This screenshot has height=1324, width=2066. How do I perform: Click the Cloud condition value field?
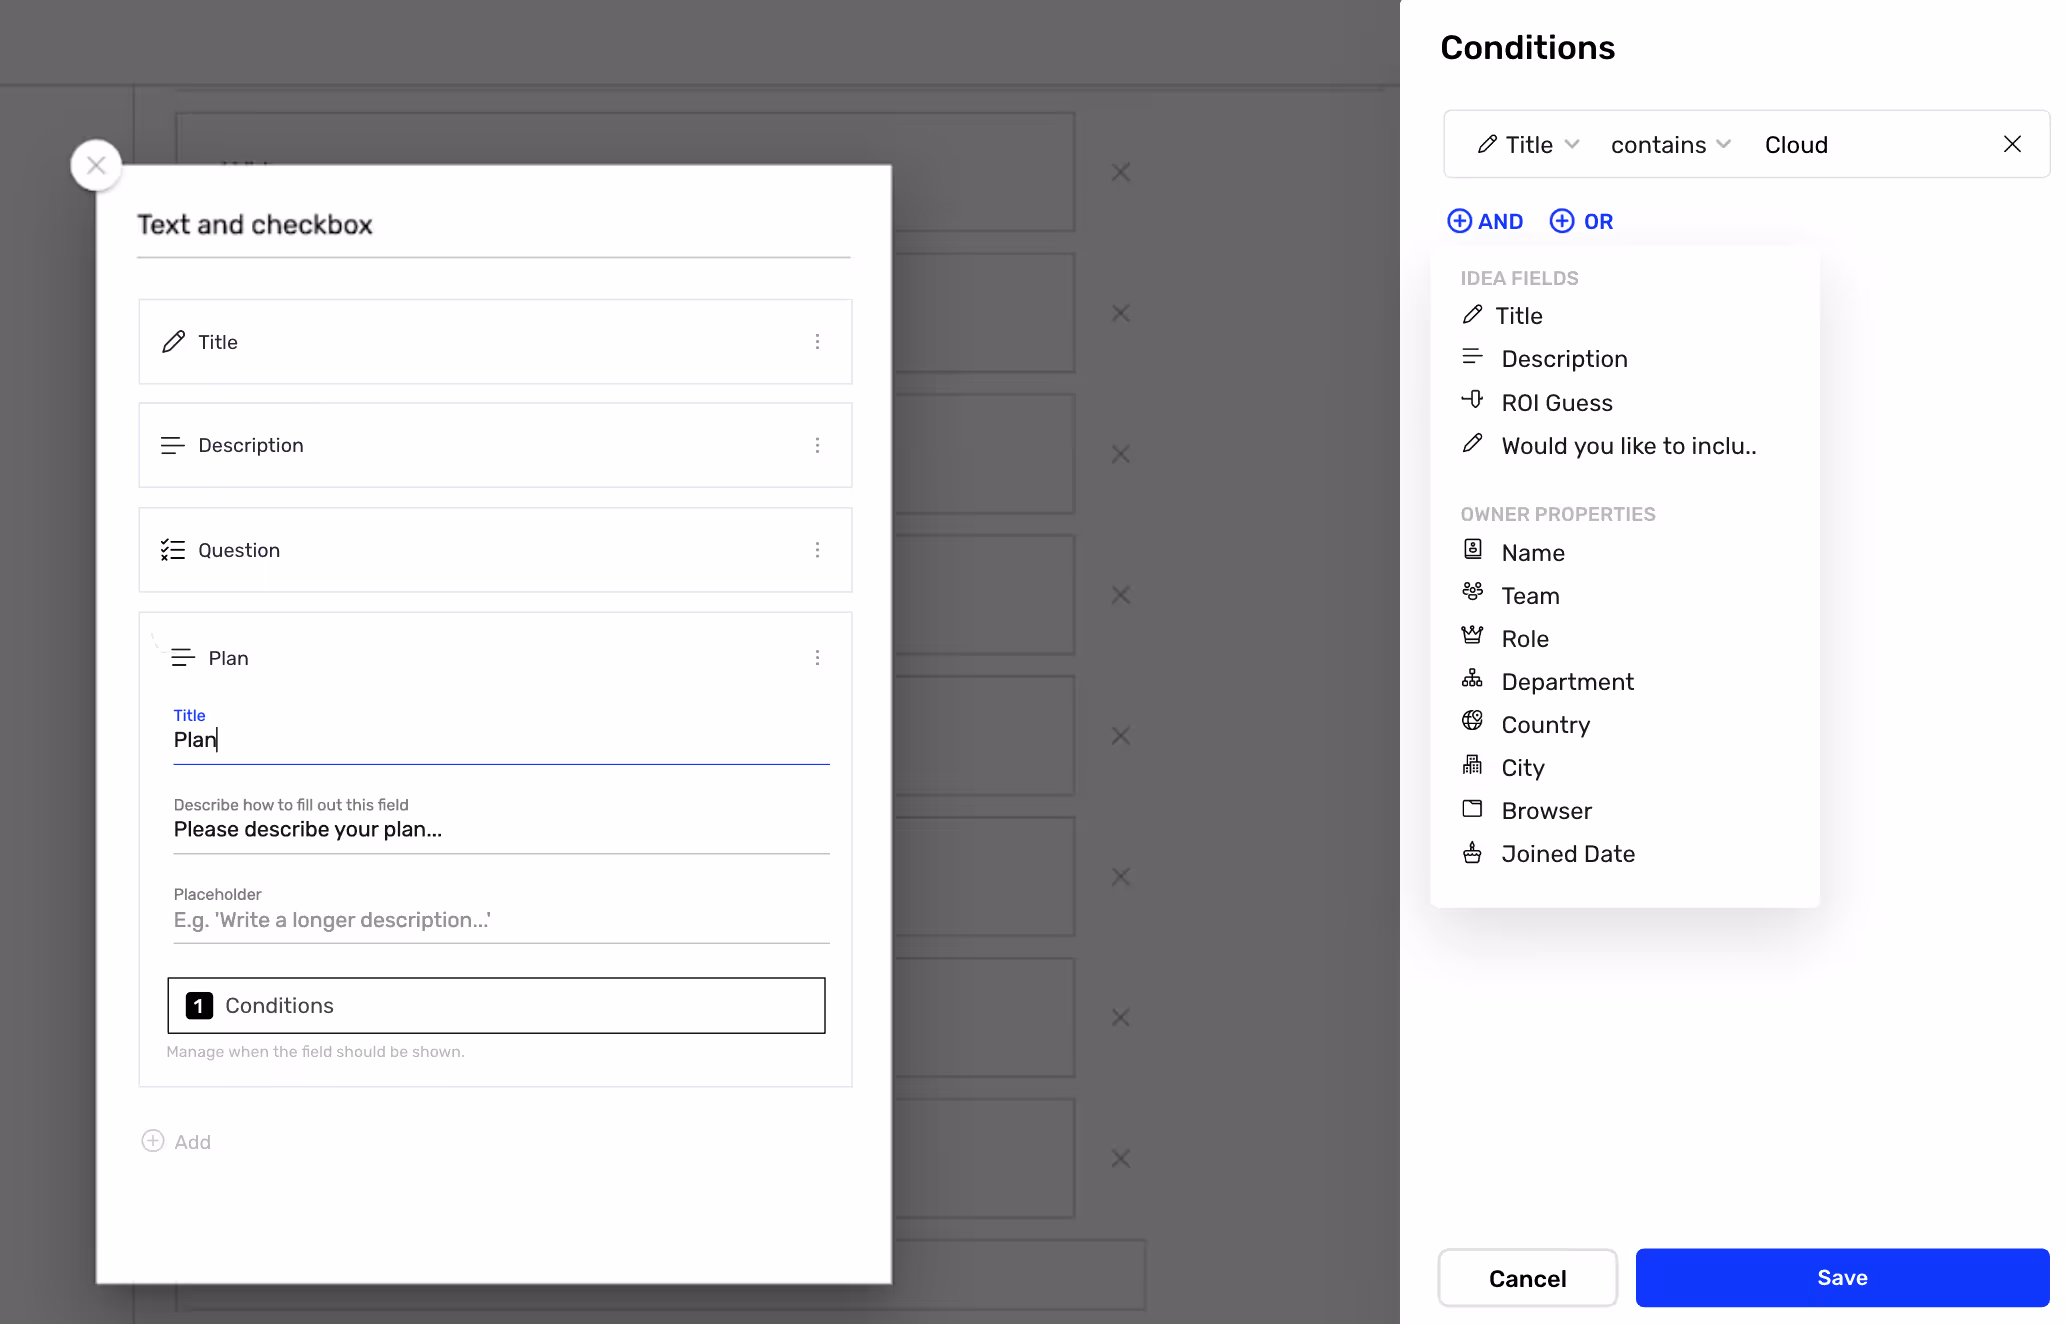(1797, 144)
